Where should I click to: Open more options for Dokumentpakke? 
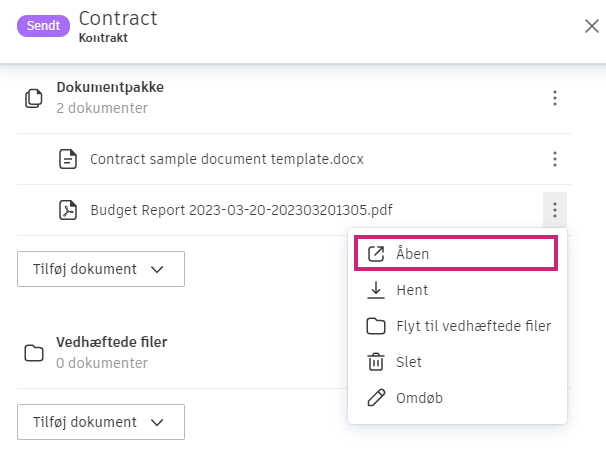coord(555,98)
